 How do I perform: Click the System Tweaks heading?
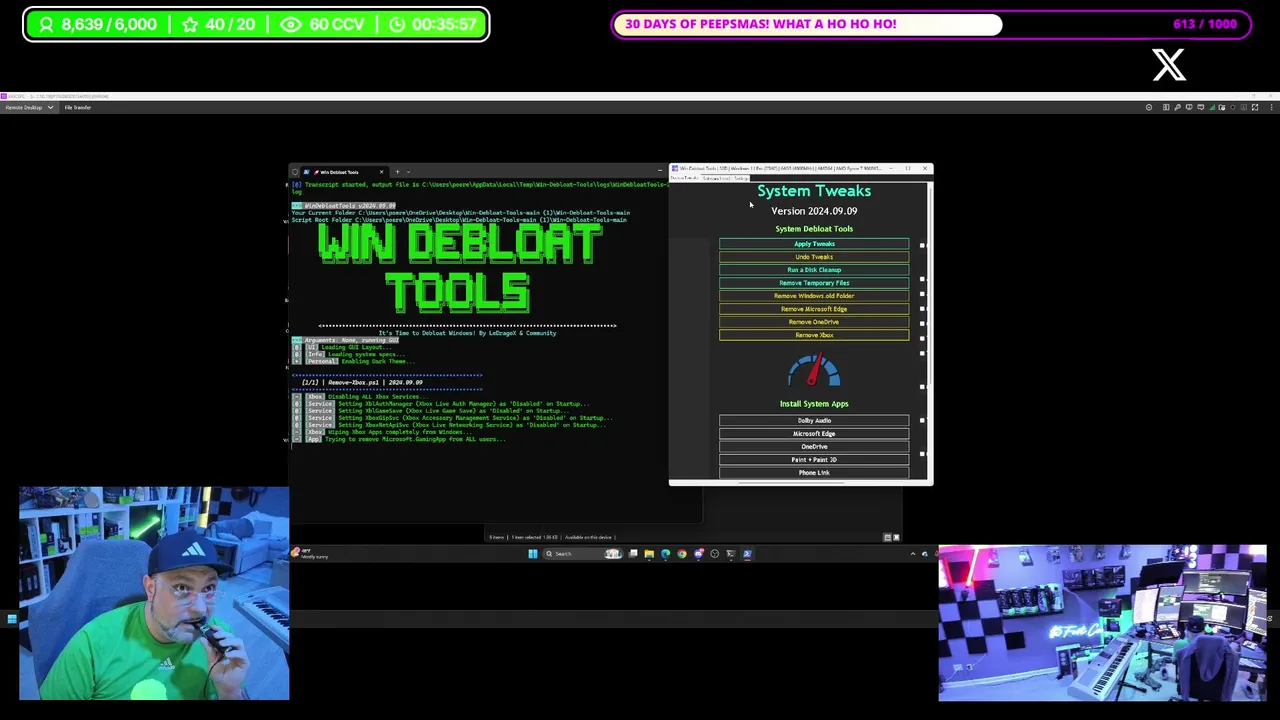click(814, 191)
